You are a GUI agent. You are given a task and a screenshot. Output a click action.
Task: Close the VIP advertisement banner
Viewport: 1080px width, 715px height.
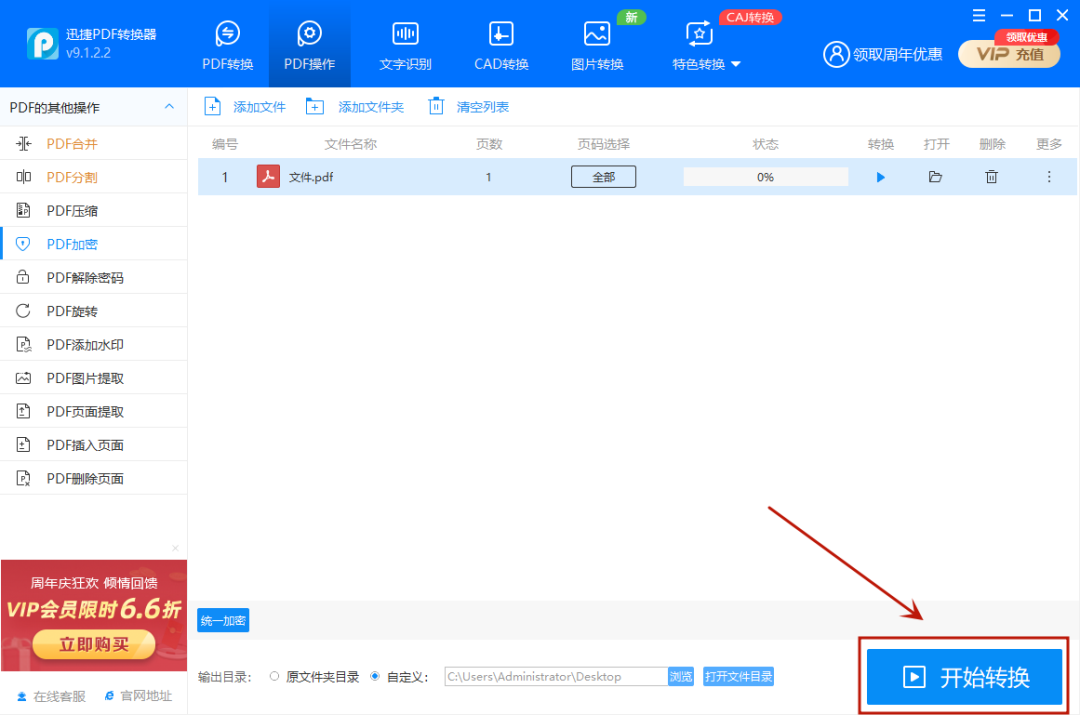(175, 548)
